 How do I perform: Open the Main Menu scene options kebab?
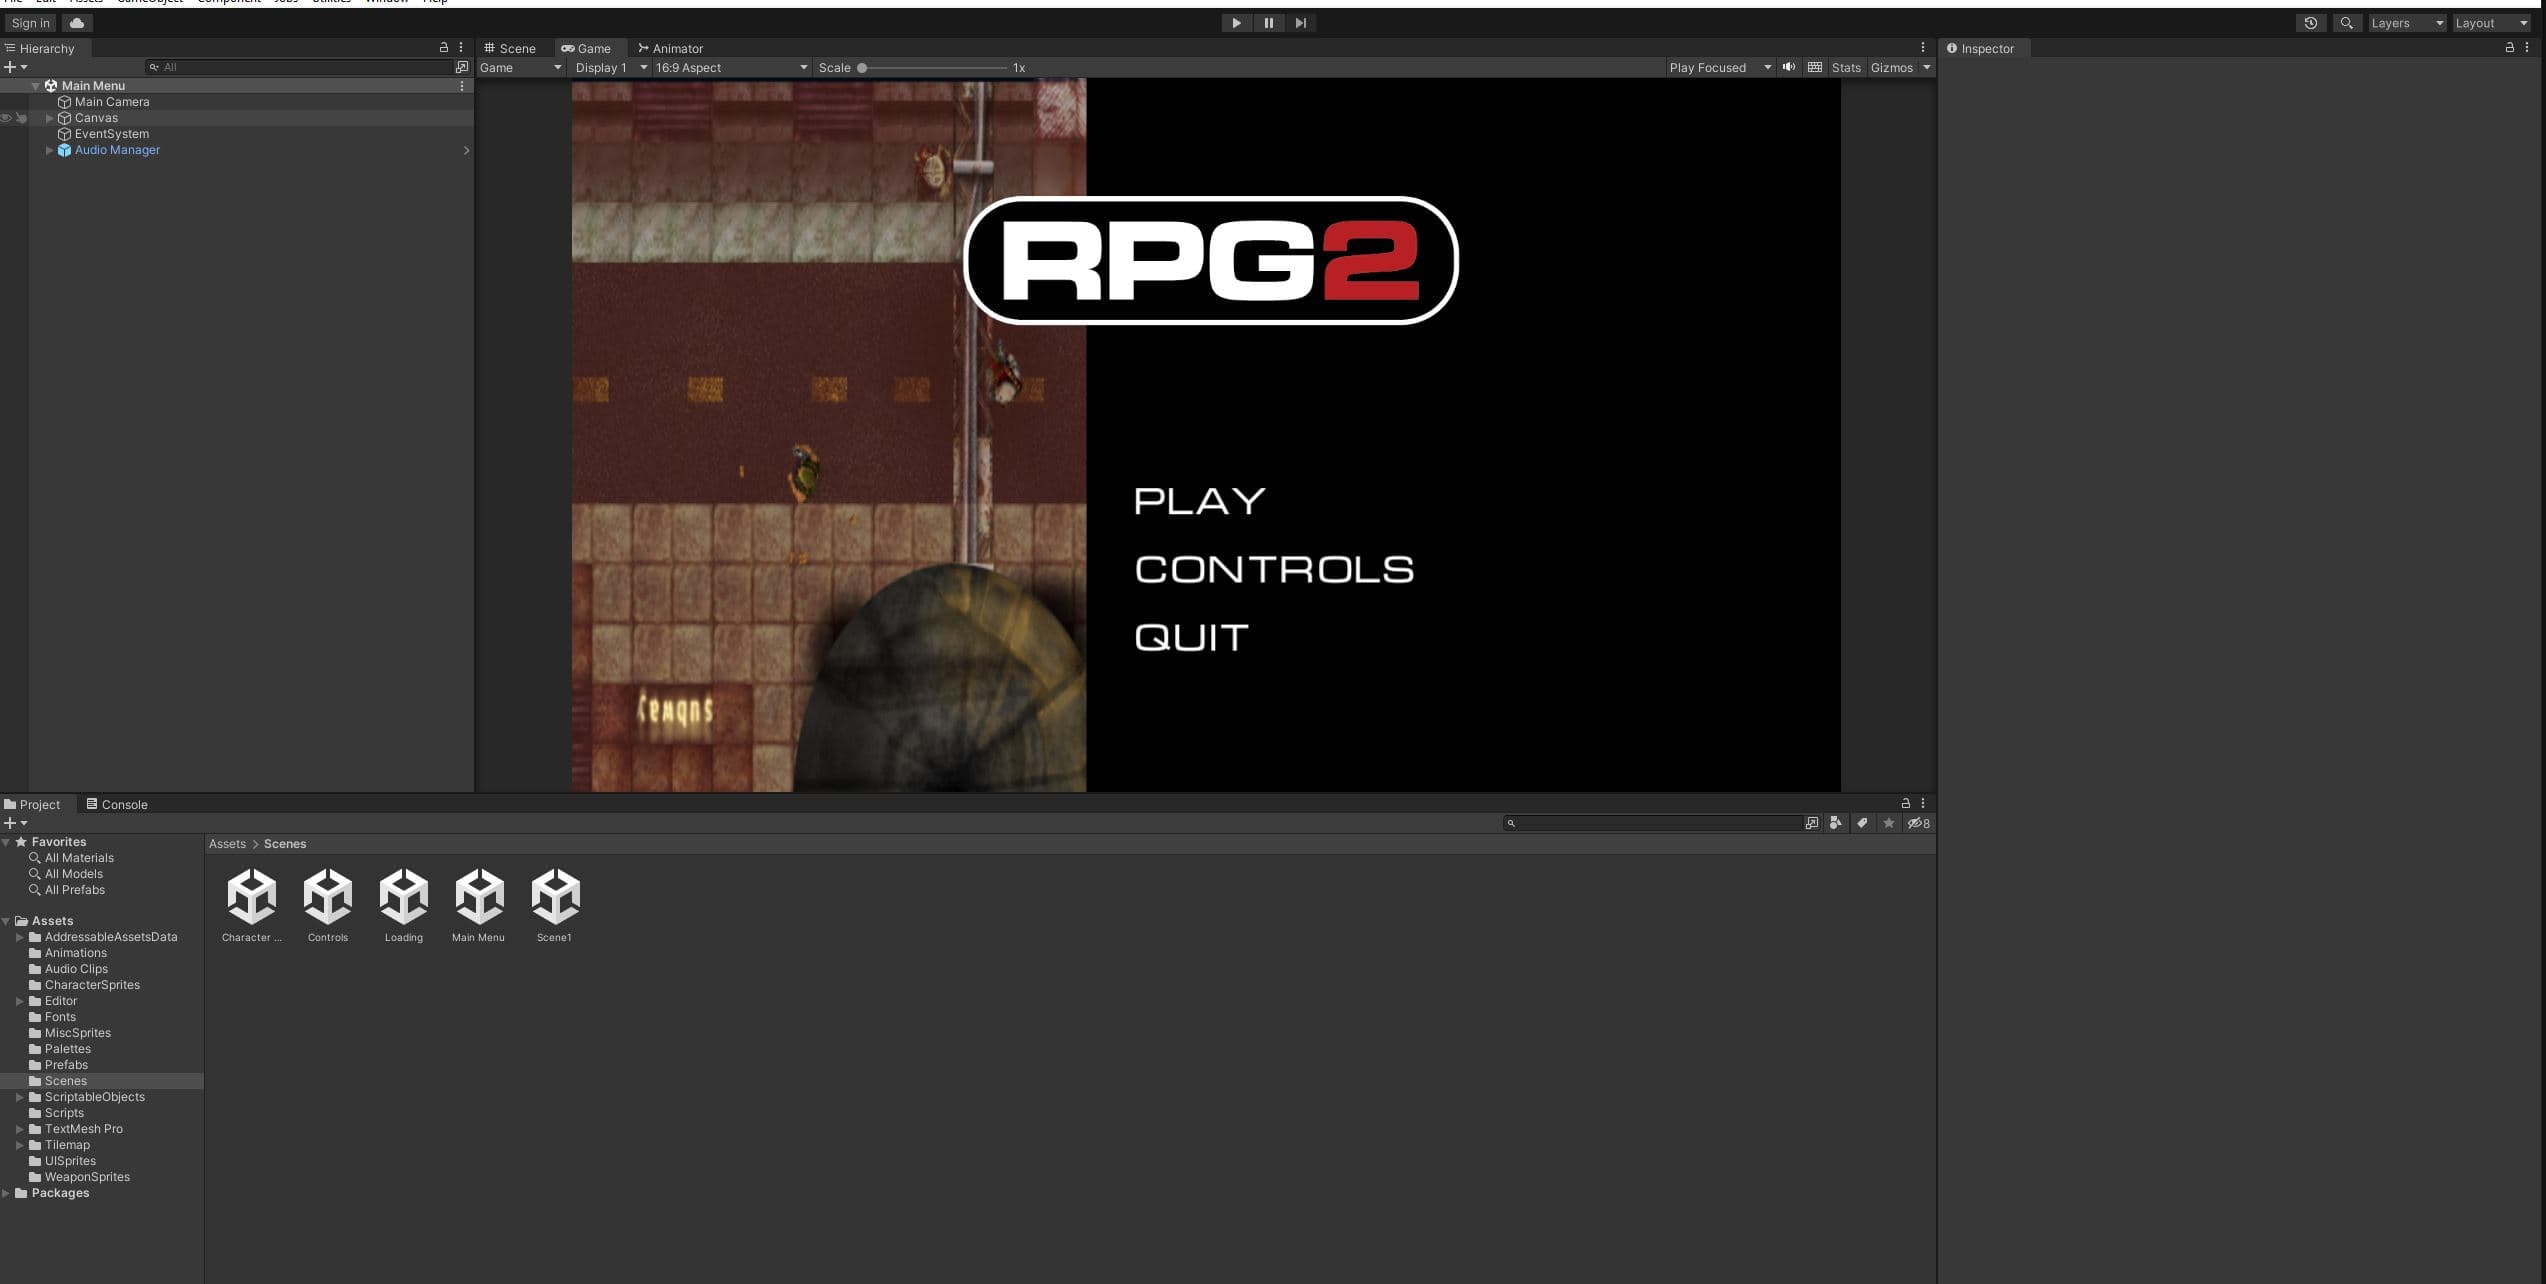[462, 86]
